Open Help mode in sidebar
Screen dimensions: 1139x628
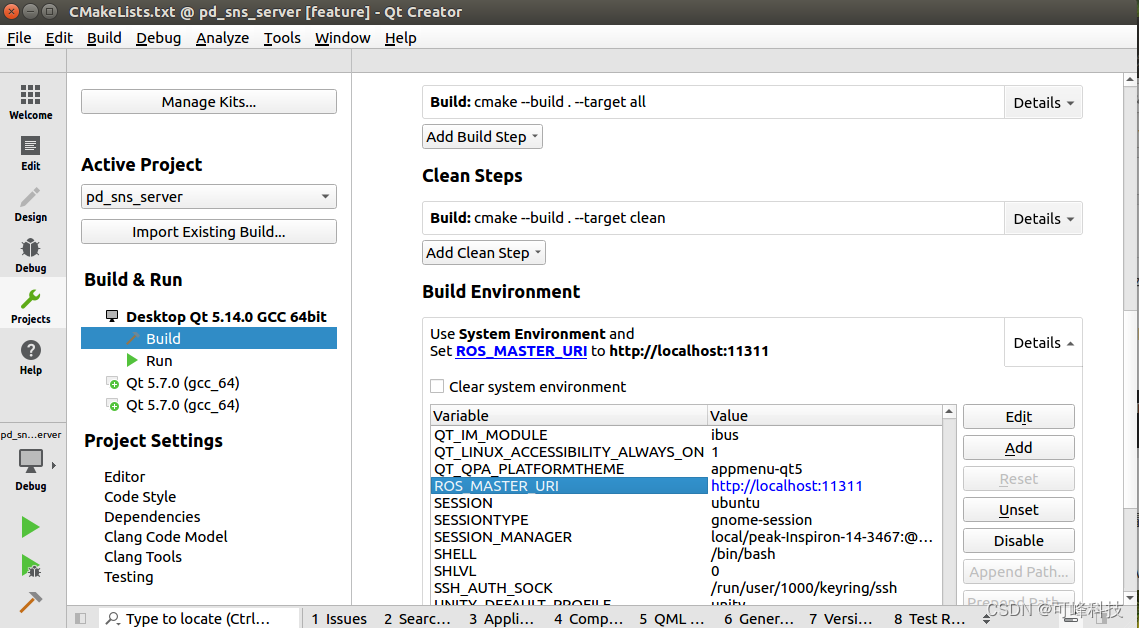31,357
